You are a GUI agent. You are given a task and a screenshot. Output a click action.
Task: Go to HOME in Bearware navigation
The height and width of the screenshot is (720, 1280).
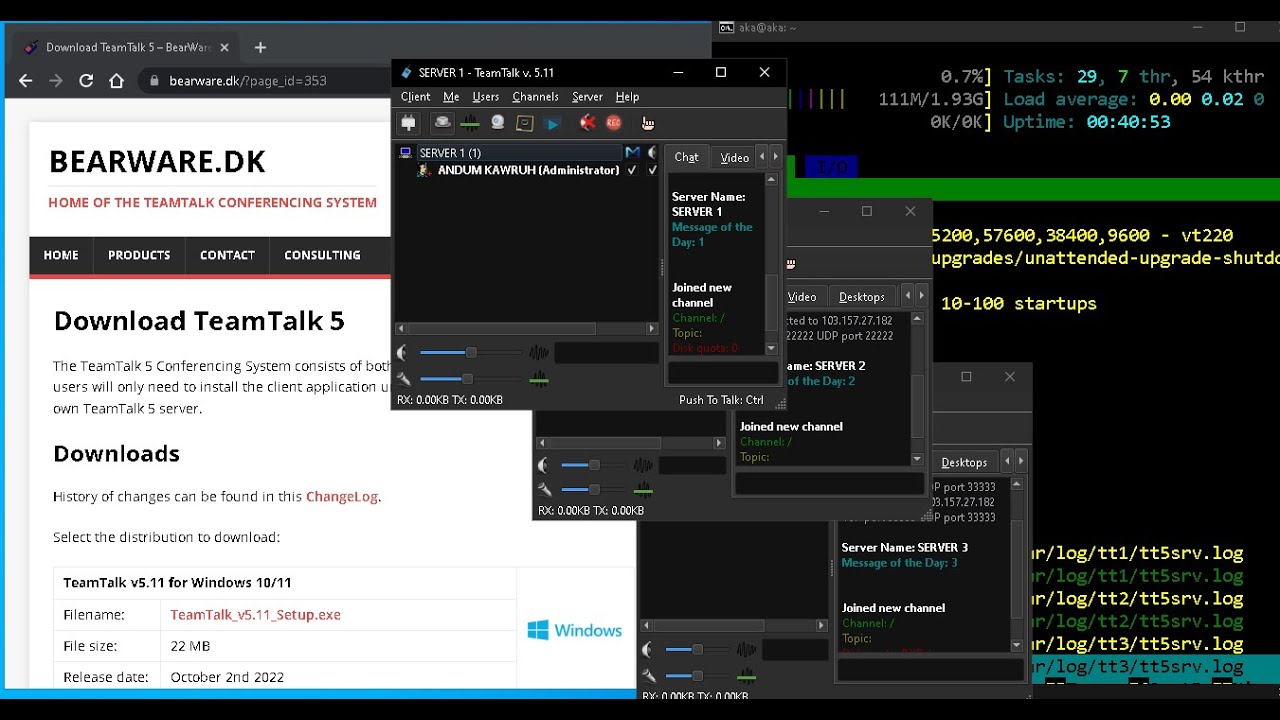[x=61, y=255]
